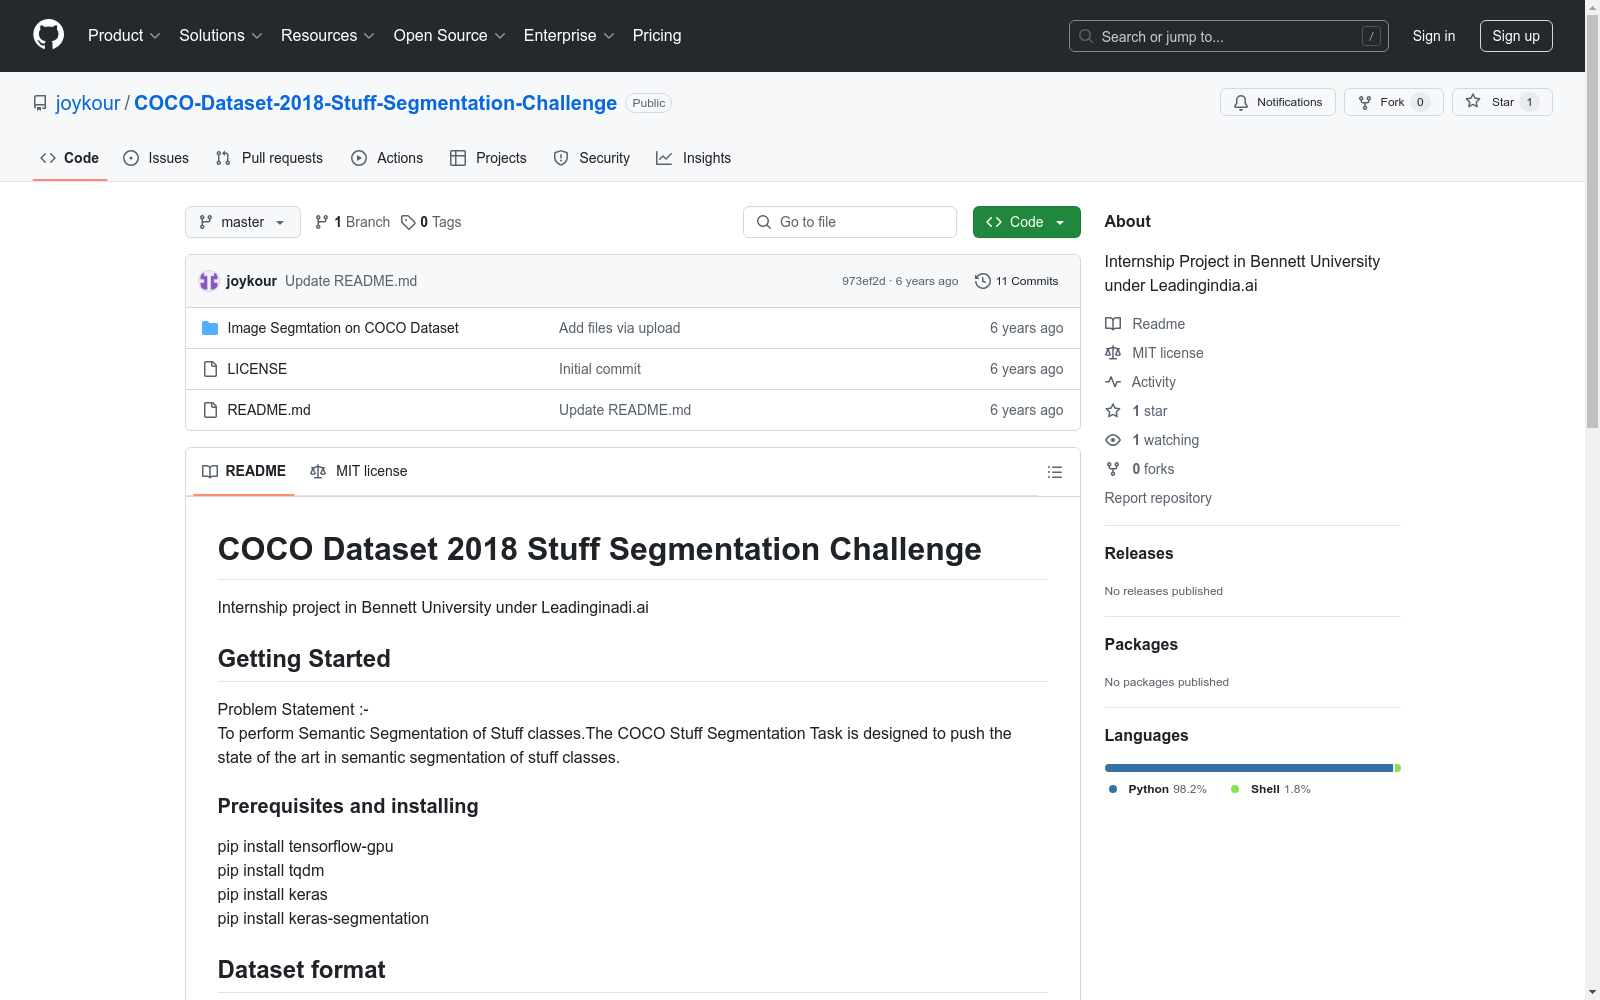Click the star icon beside 1 star in About
This screenshot has height=1000, width=1600.
point(1113,411)
